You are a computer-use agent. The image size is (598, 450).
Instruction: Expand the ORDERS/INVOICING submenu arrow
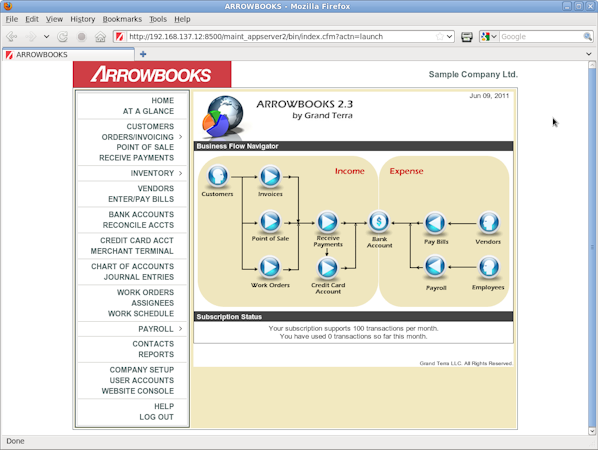coord(180,137)
